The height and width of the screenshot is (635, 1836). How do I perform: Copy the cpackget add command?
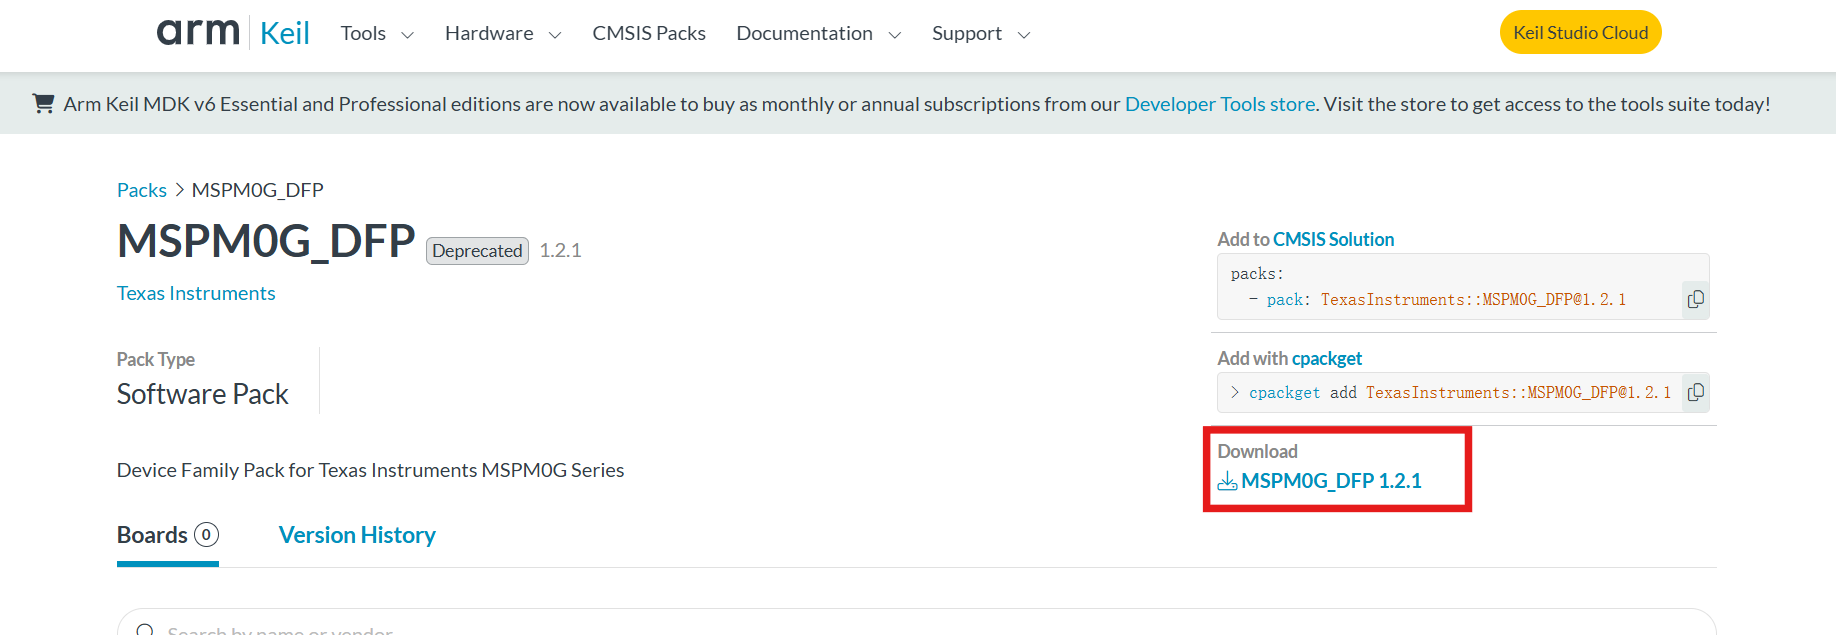click(1695, 392)
